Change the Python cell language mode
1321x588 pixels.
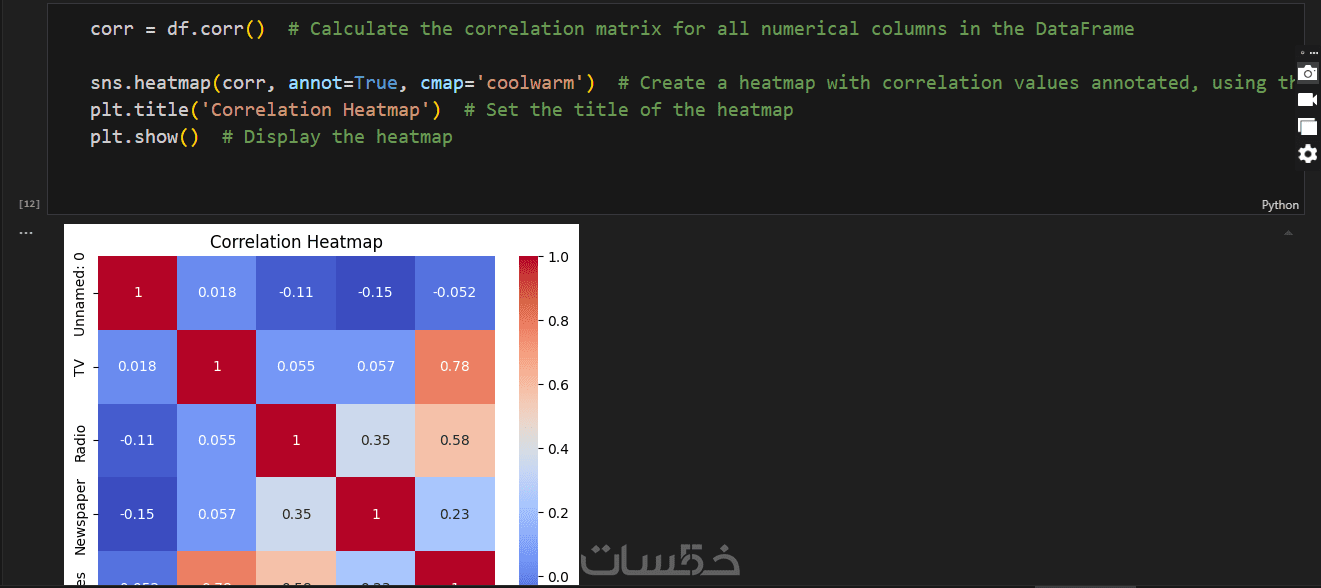pyautogui.click(x=1280, y=205)
